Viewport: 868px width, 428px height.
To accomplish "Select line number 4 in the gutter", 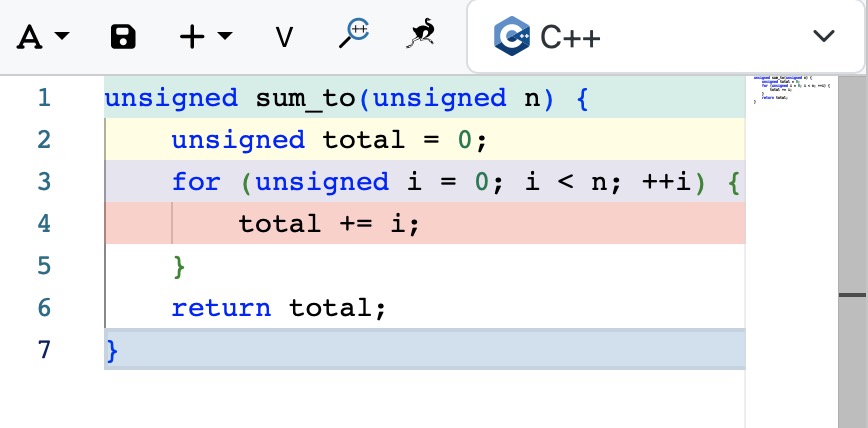I will [44, 224].
